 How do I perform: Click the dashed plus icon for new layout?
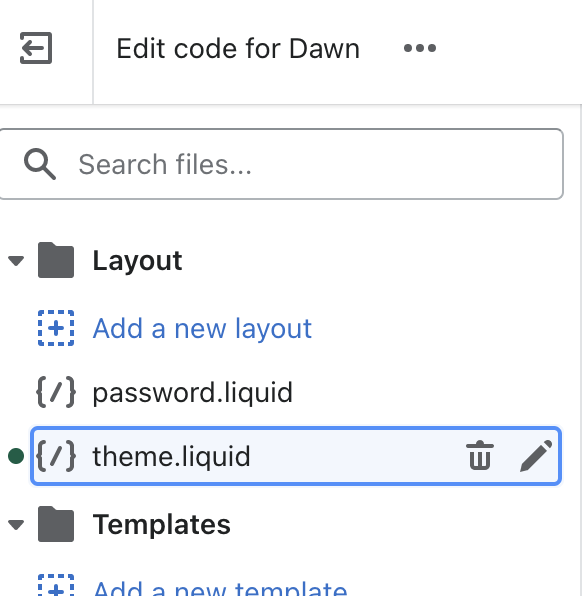(x=56, y=328)
